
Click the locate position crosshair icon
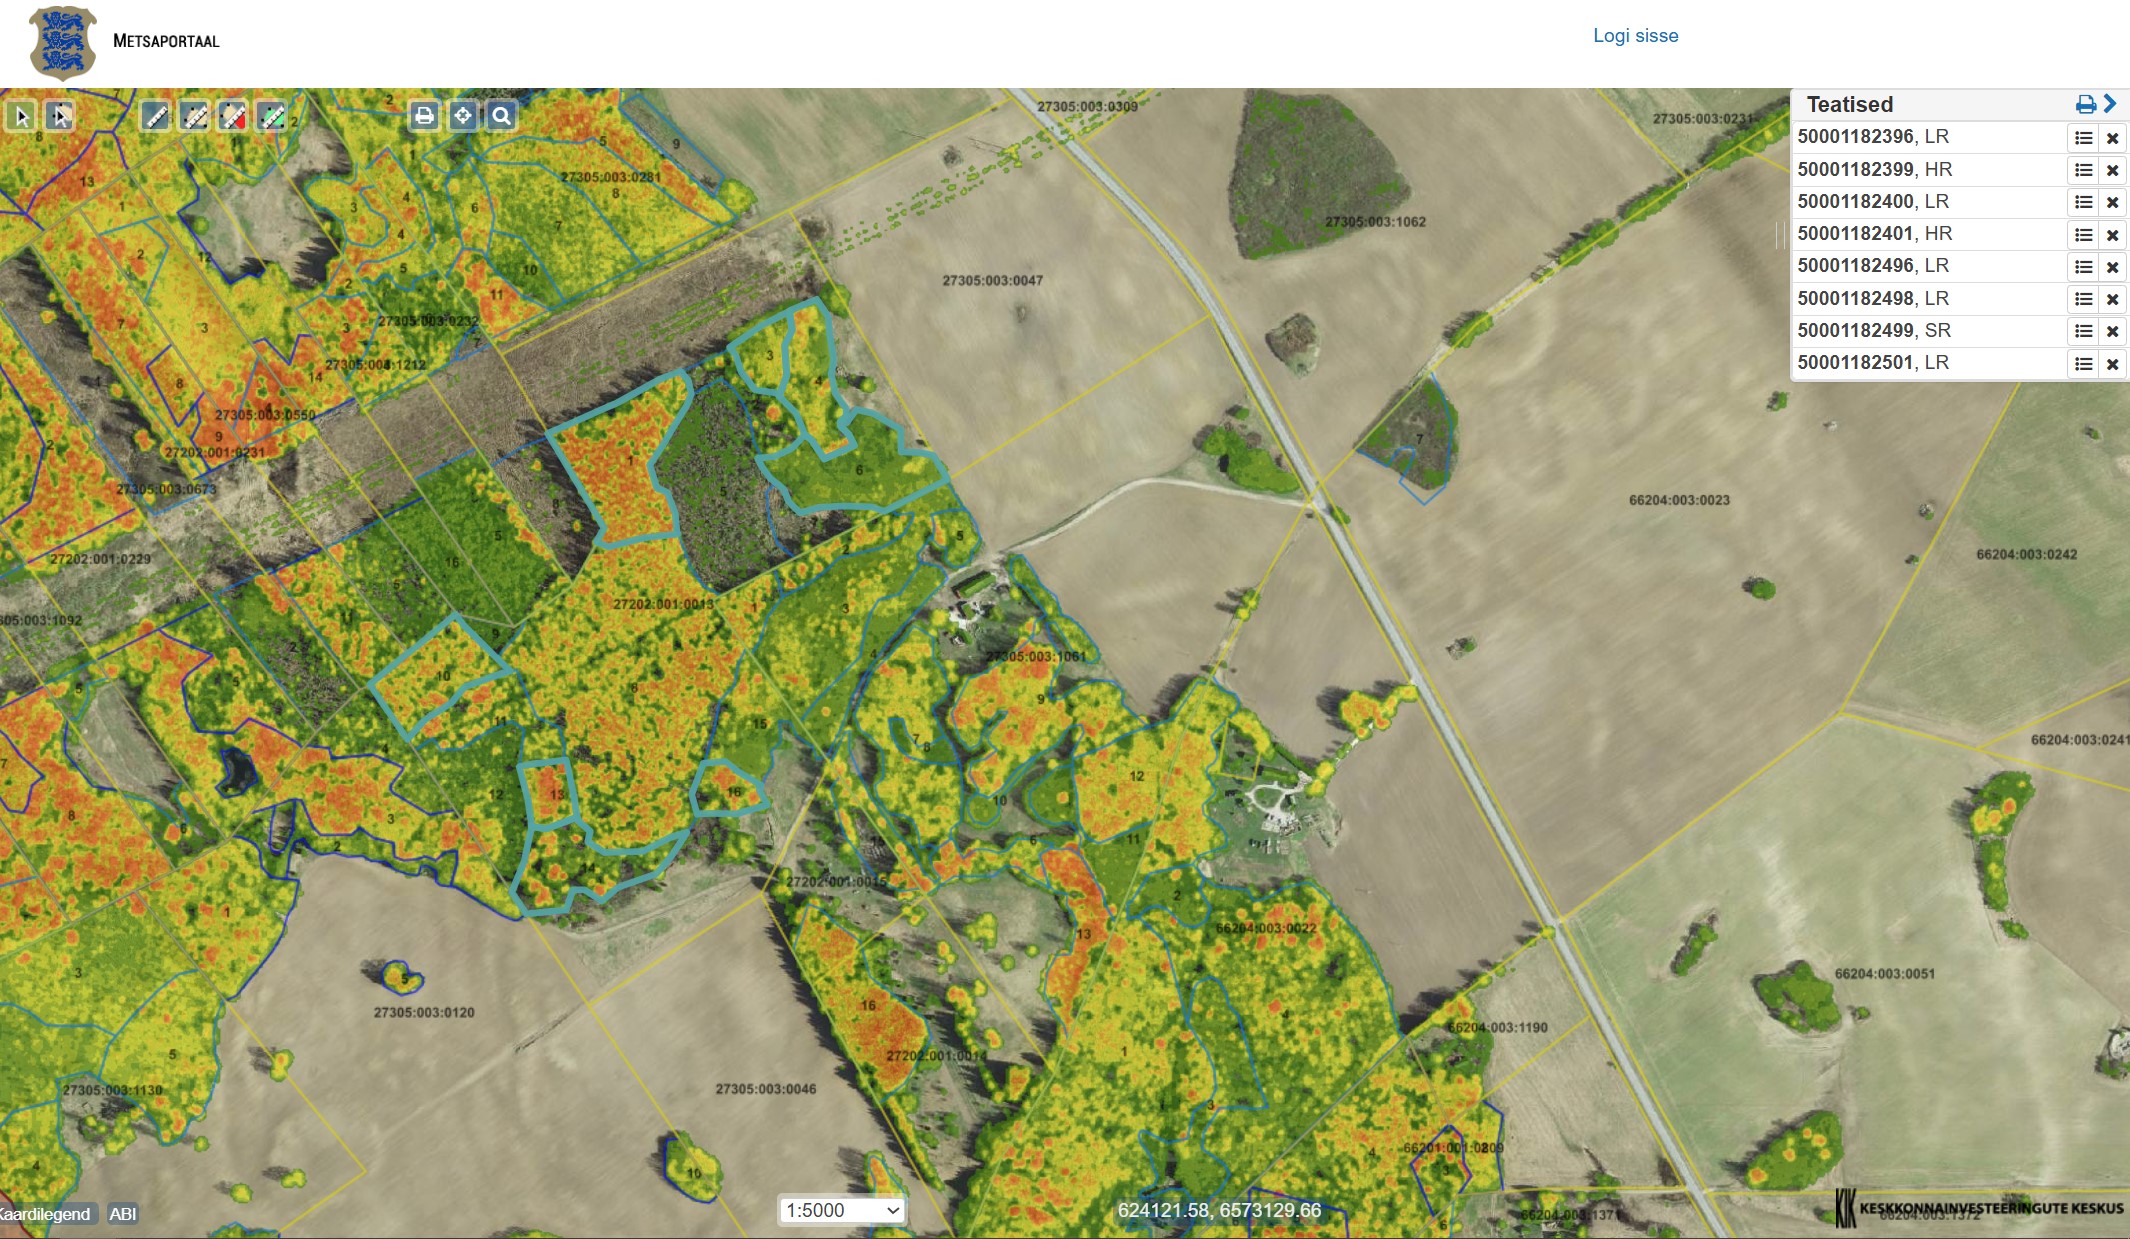pos(463,116)
